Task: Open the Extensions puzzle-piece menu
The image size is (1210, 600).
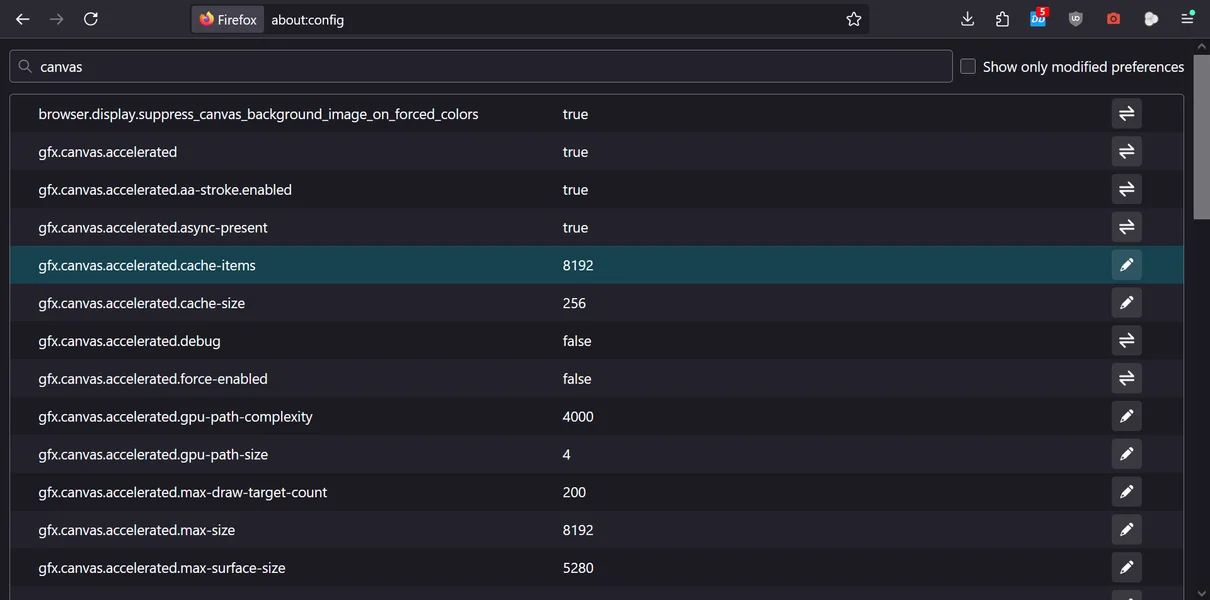Action: (1003, 19)
